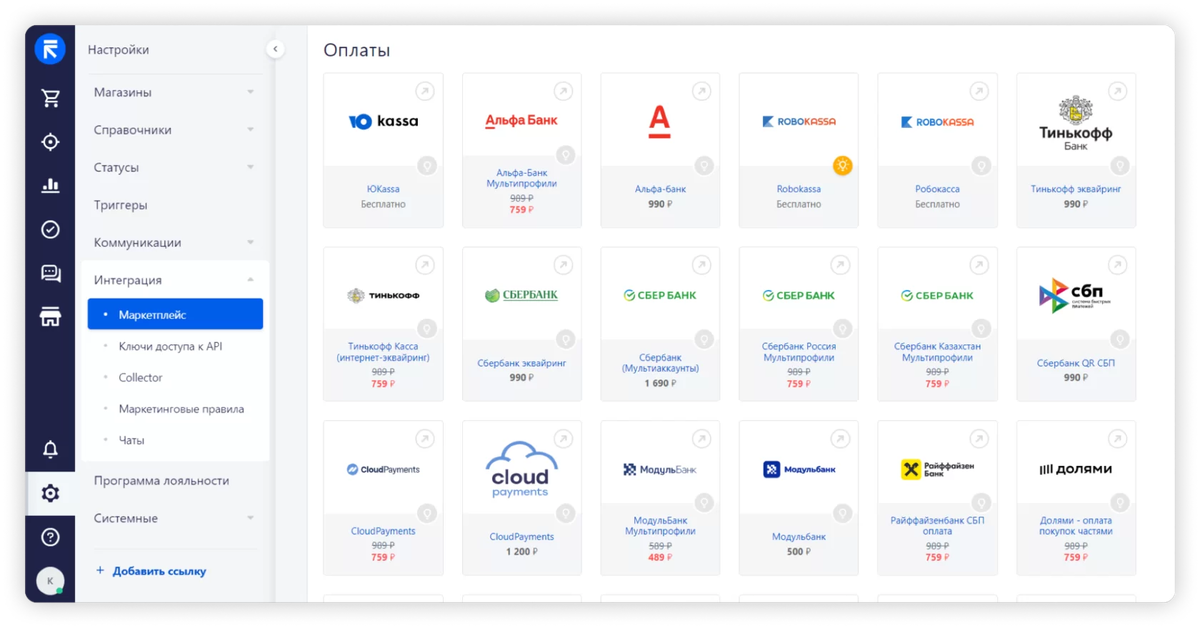The width and height of the screenshot is (1200, 628).
Task: Open the ЮKassa module link
Action: tap(383, 189)
